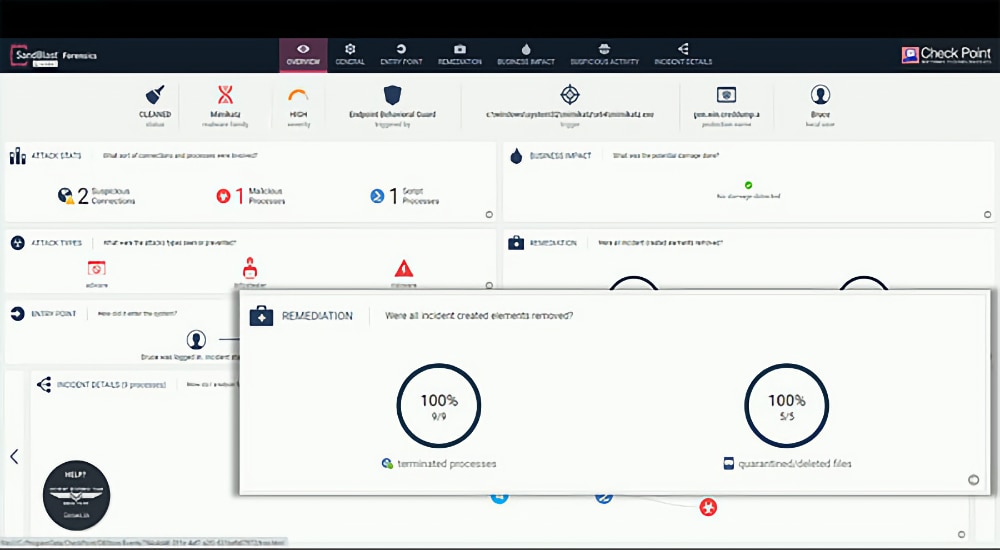Click the REMEDIATION popup title text

click(317, 316)
